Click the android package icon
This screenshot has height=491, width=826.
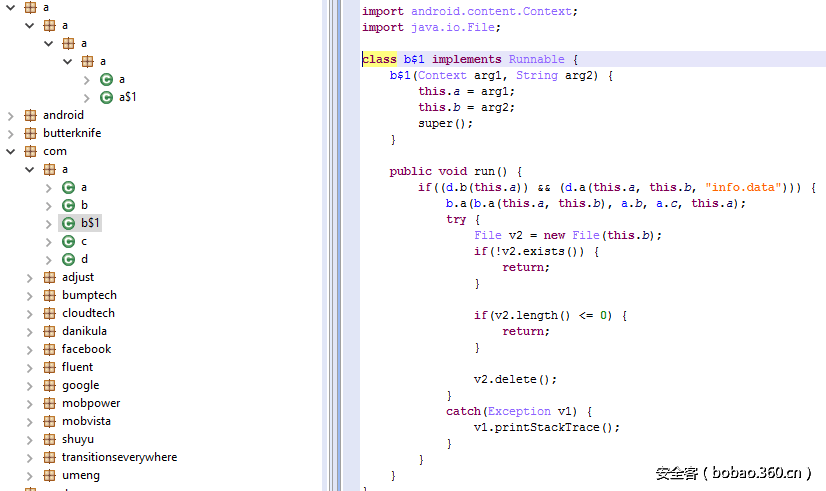click(x=30, y=115)
